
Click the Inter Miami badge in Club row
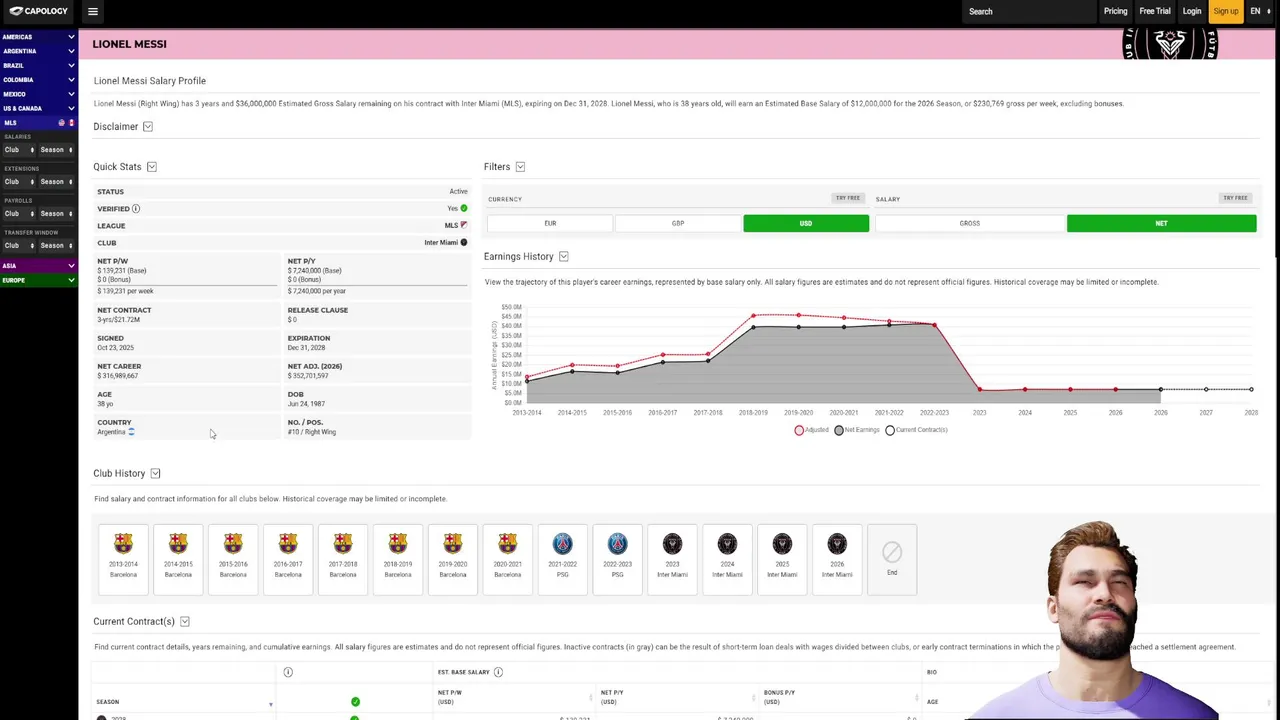pyautogui.click(x=463, y=242)
